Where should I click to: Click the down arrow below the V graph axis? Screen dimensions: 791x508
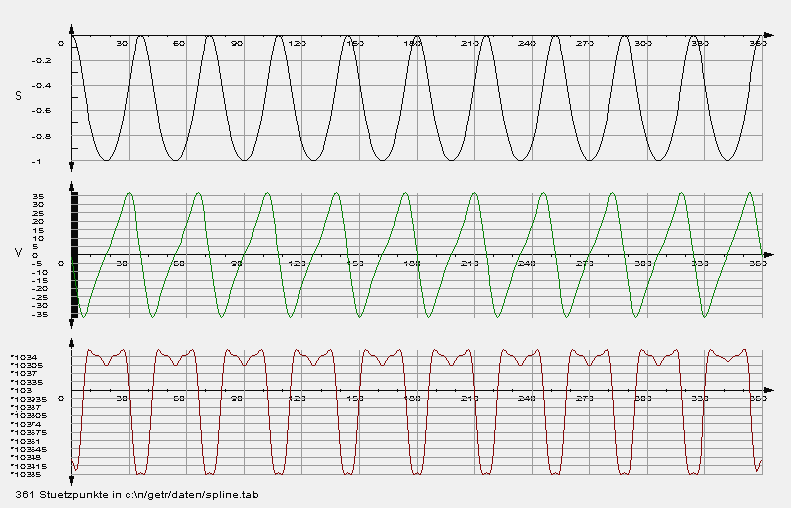click(x=72, y=323)
